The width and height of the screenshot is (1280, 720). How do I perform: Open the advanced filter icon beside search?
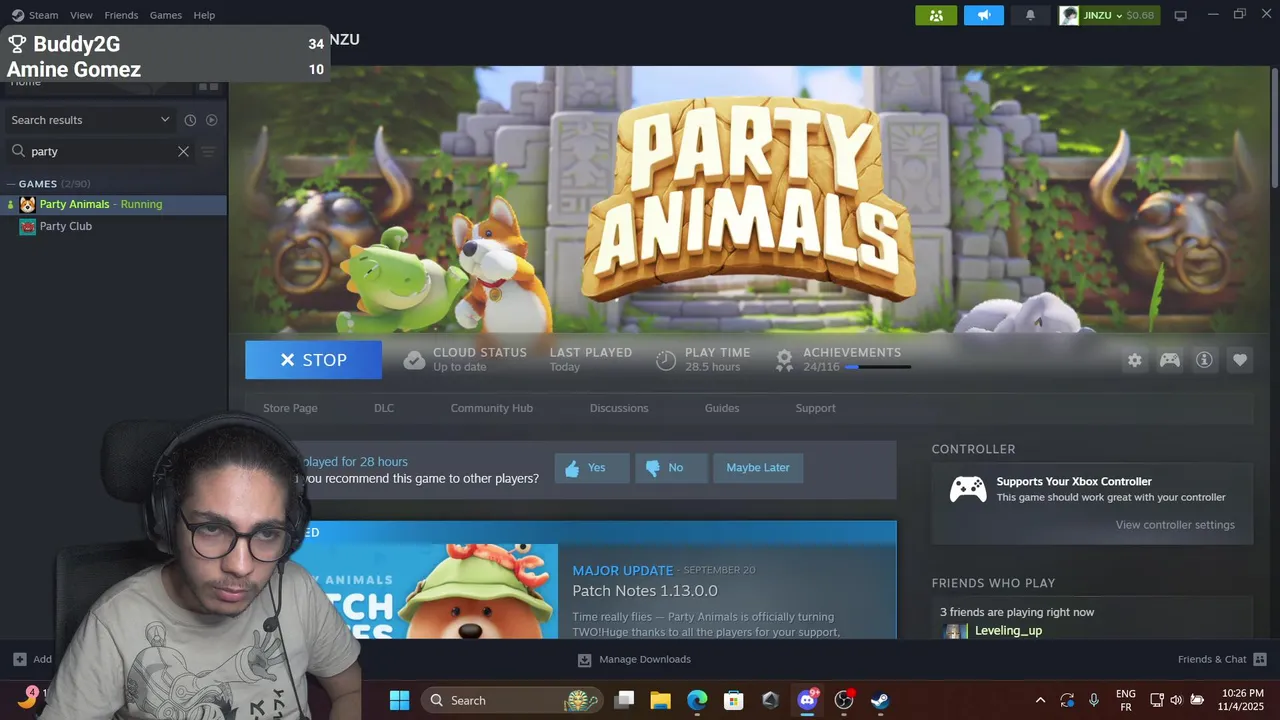coord(208,152)
